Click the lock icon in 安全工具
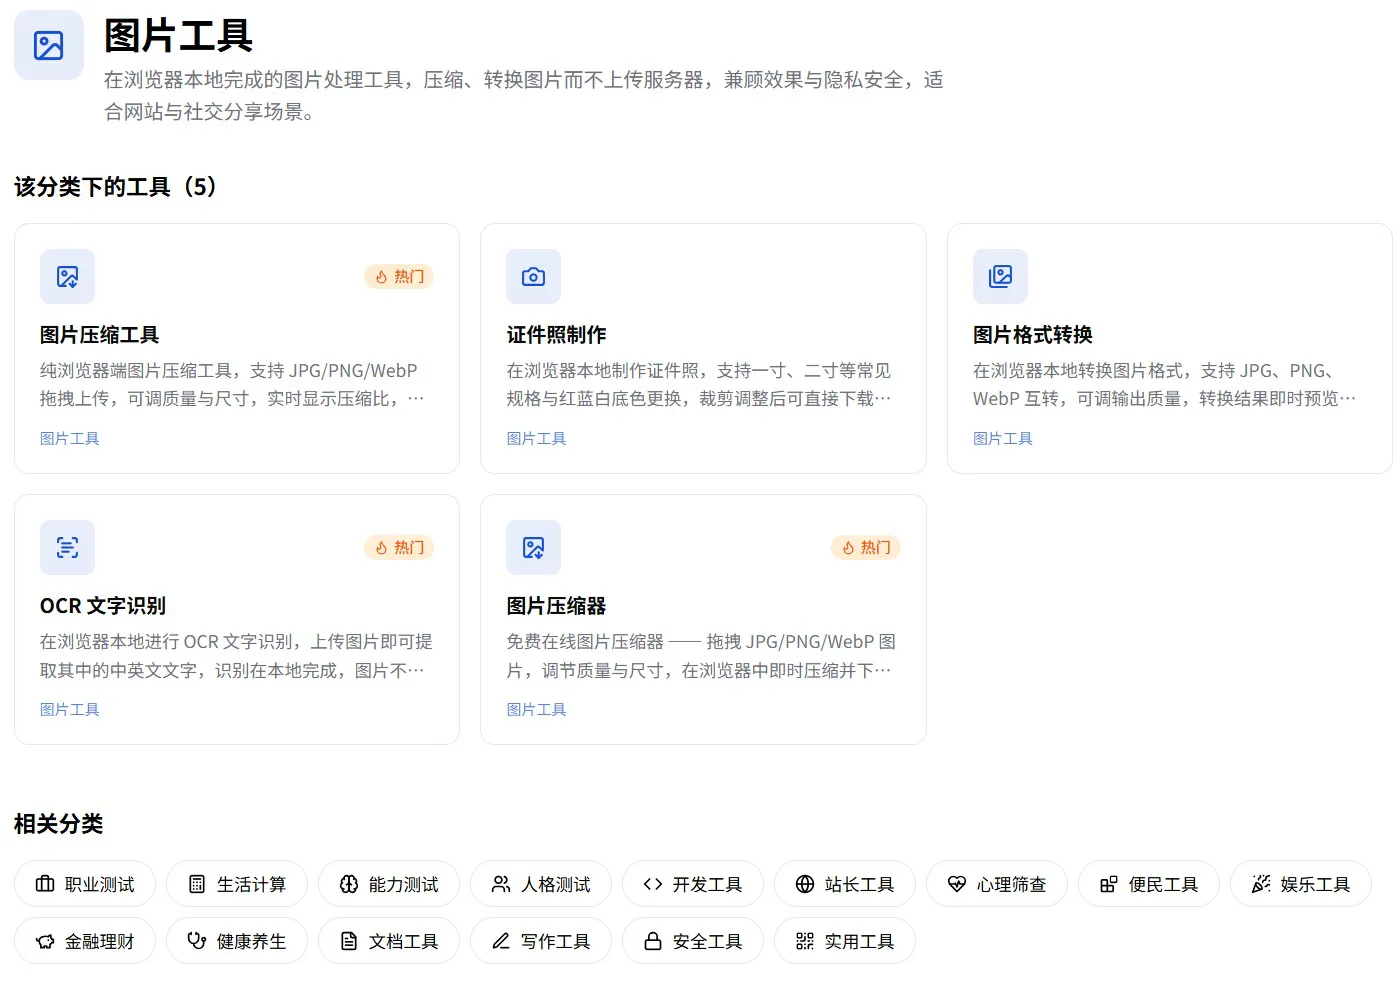The width and height of the screenshot is (1397, 985). tap(653, 941)
